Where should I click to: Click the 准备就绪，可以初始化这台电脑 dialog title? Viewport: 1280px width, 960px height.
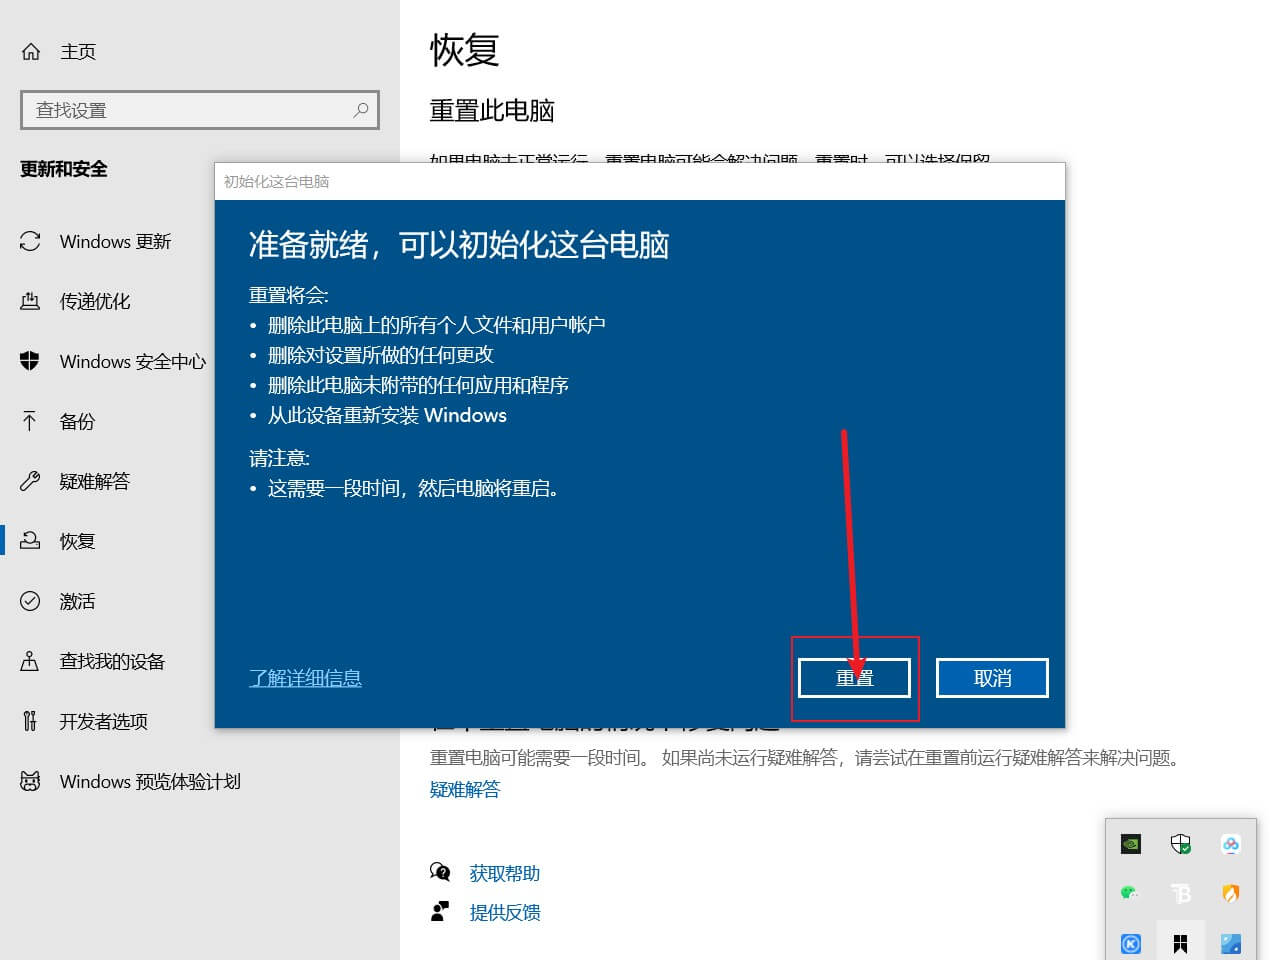[459, 245]
